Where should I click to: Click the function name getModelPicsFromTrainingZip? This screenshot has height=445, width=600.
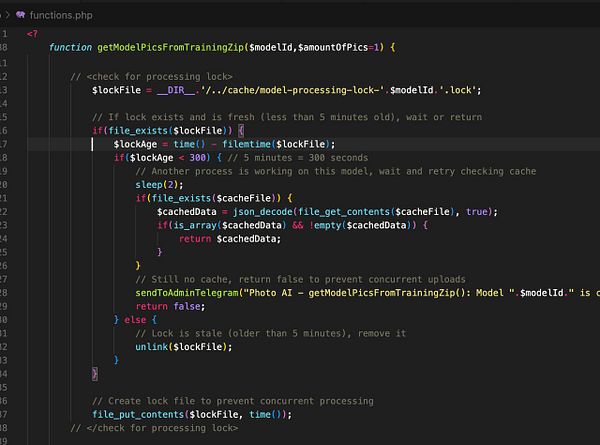(x=170, y=47)
